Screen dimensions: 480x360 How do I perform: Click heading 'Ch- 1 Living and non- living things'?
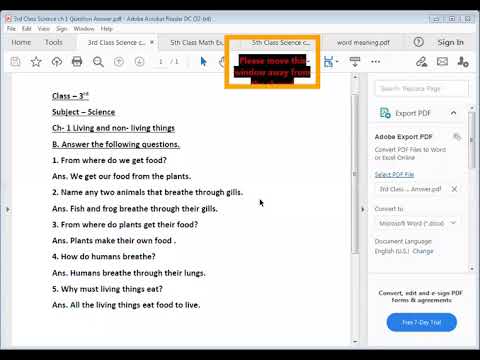(113, 128)
